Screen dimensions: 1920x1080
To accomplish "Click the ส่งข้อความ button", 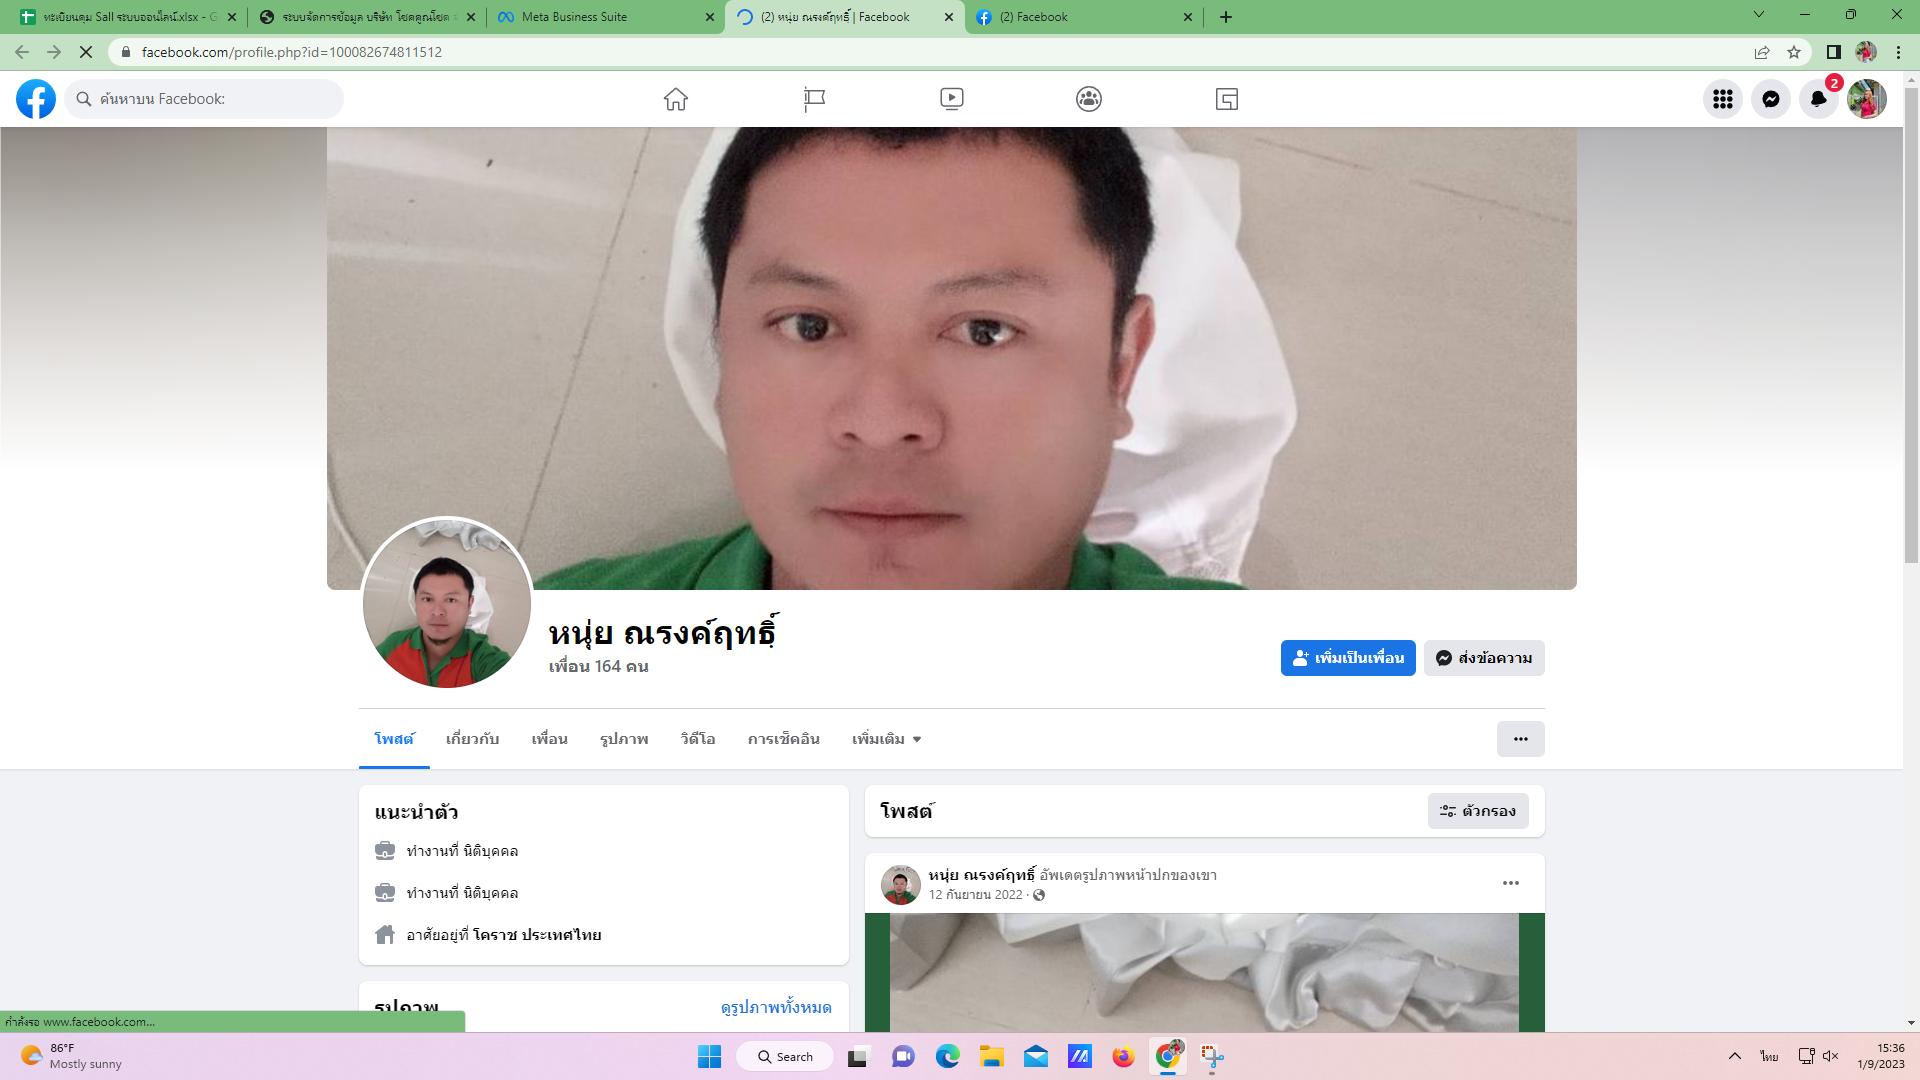I will [x=1484, y=658].
